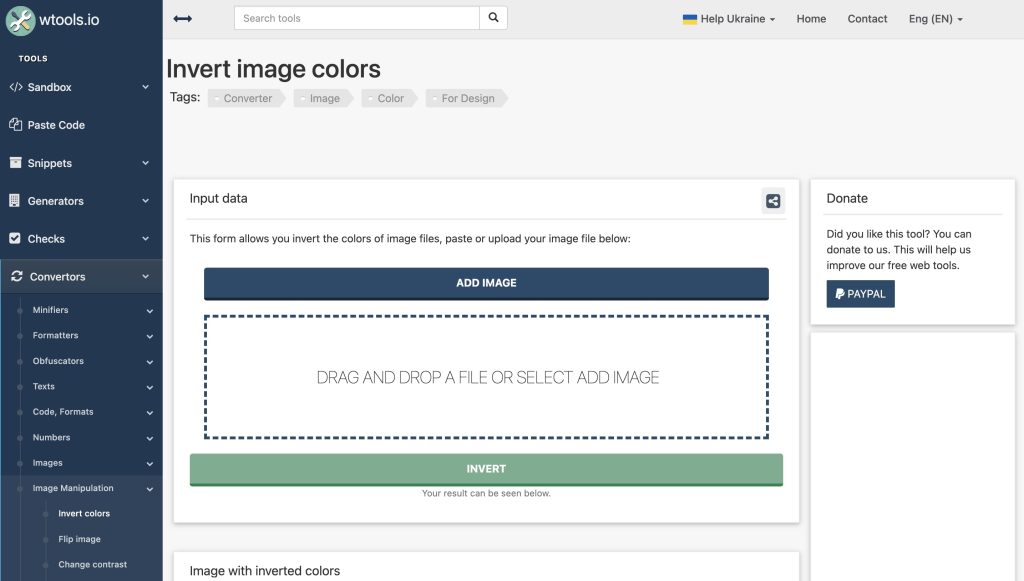Click the Search tools input field

pos(357,18)
